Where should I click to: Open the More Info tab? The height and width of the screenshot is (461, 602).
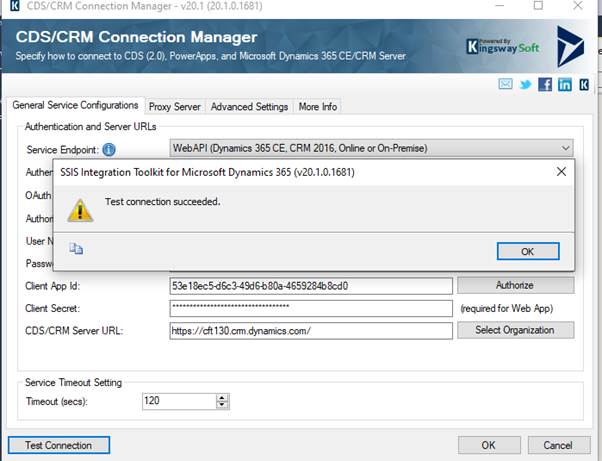pos(318,107)
